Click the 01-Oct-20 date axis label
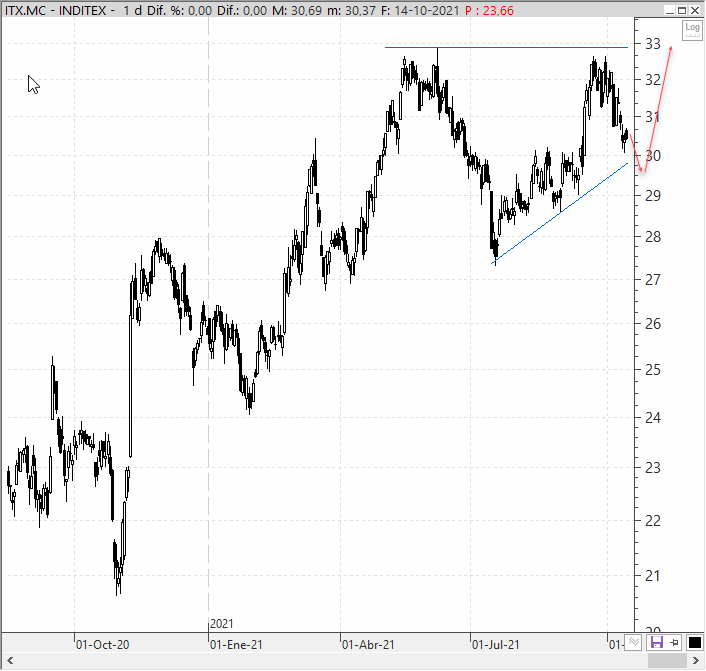Viewport: 706px width, 671px height. [x=102, y=645]
